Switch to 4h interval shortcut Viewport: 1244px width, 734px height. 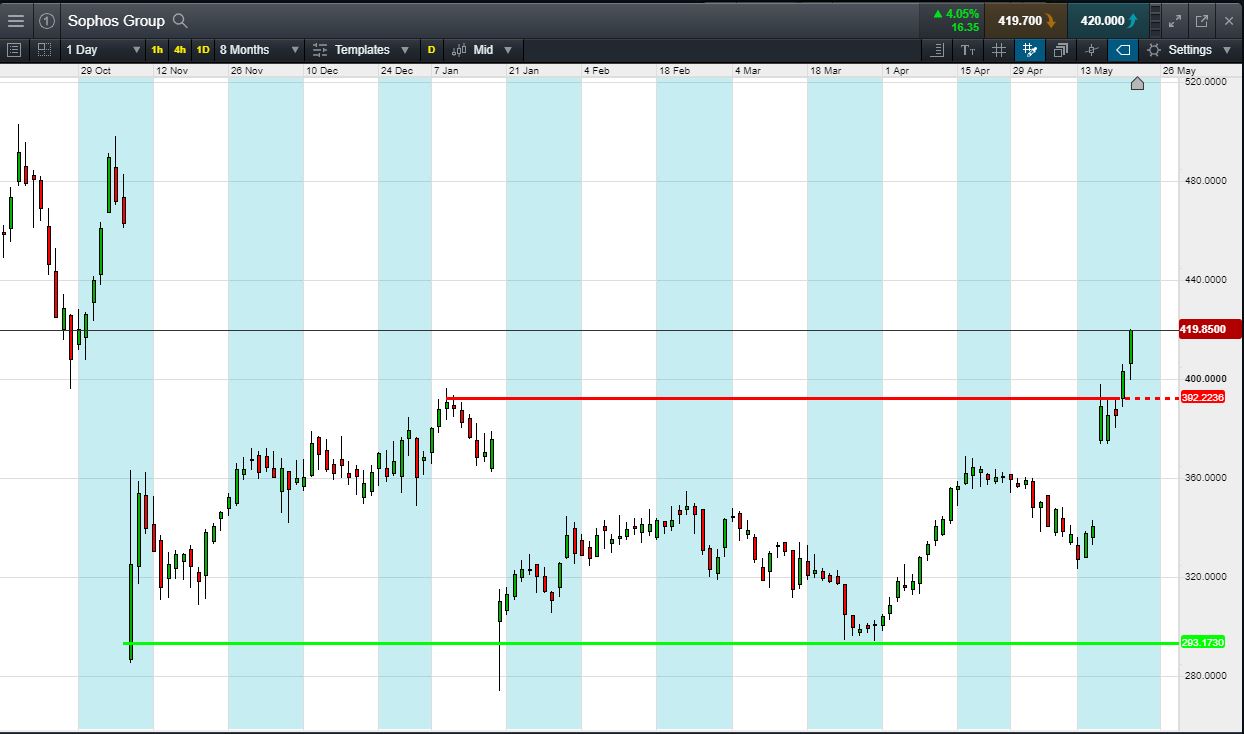(180, 49)
